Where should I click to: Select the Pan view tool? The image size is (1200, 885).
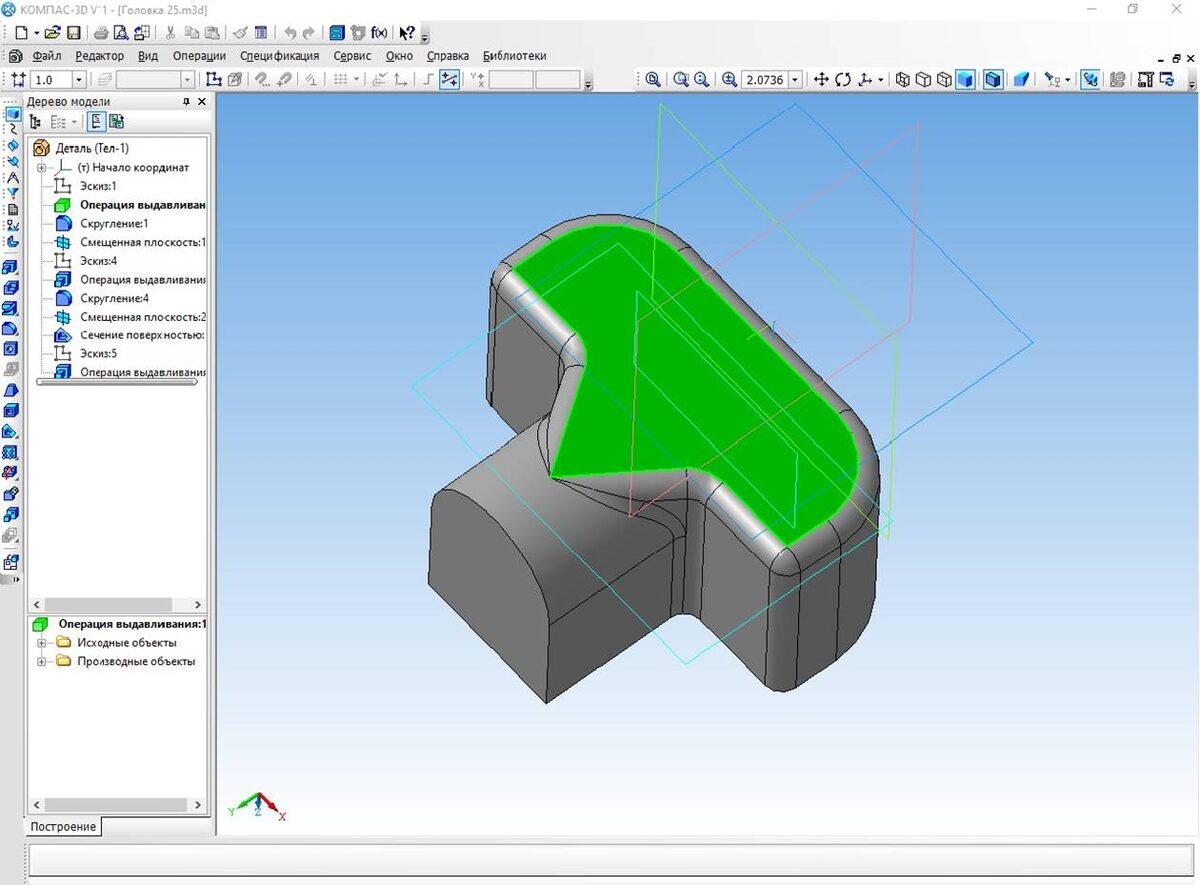coord(821,79)
